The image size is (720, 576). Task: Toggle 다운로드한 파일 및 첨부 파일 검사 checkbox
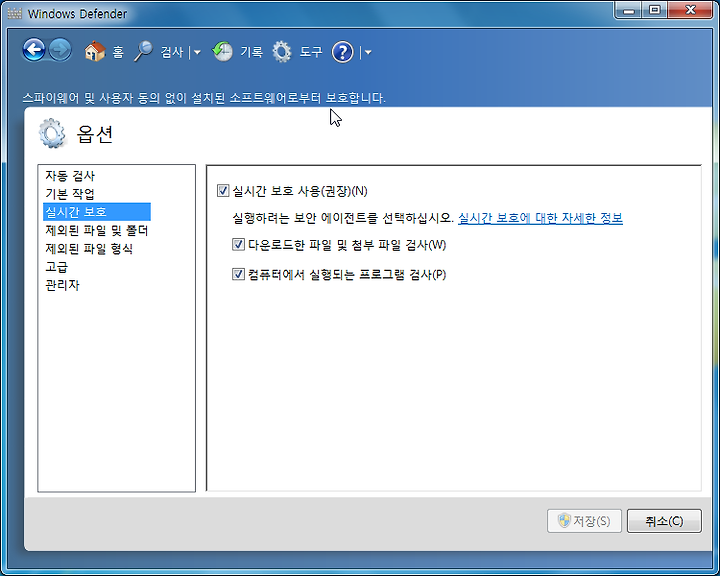click(x=238, y=244)
